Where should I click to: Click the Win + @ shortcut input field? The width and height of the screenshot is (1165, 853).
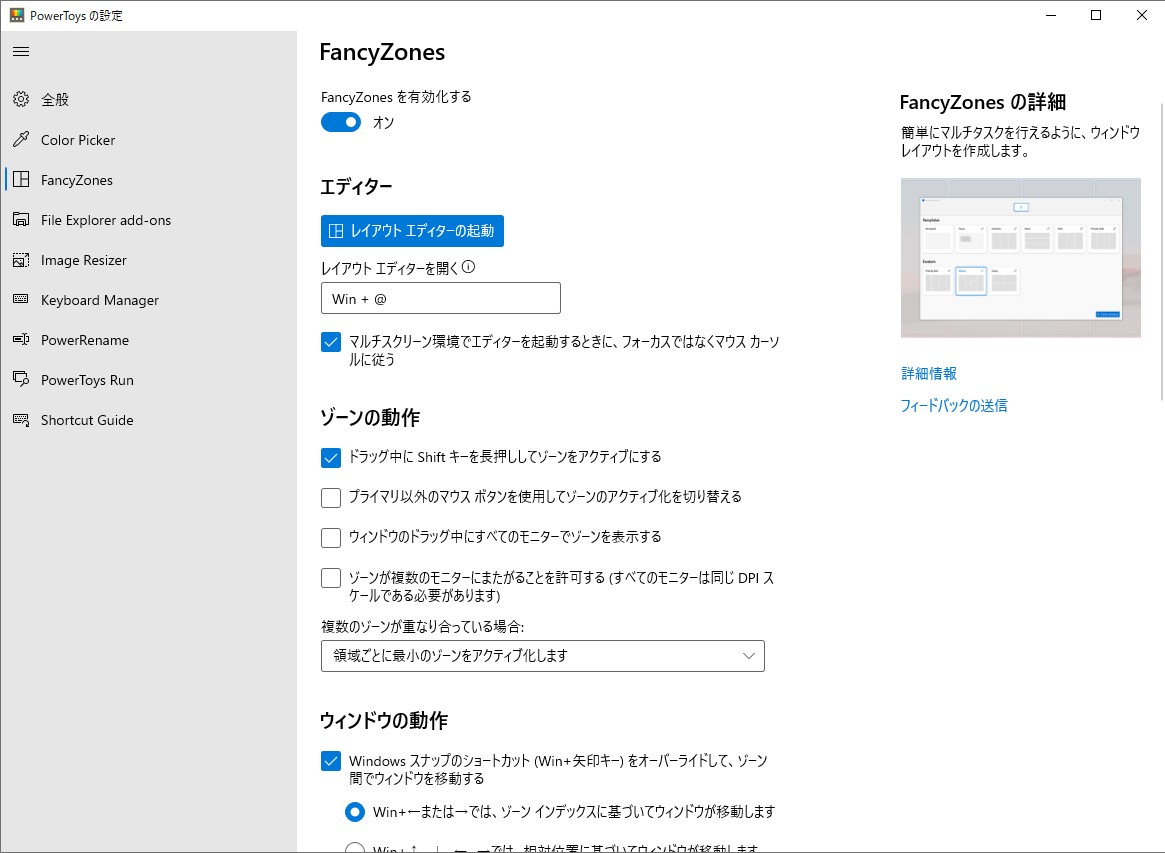(440, 298)
